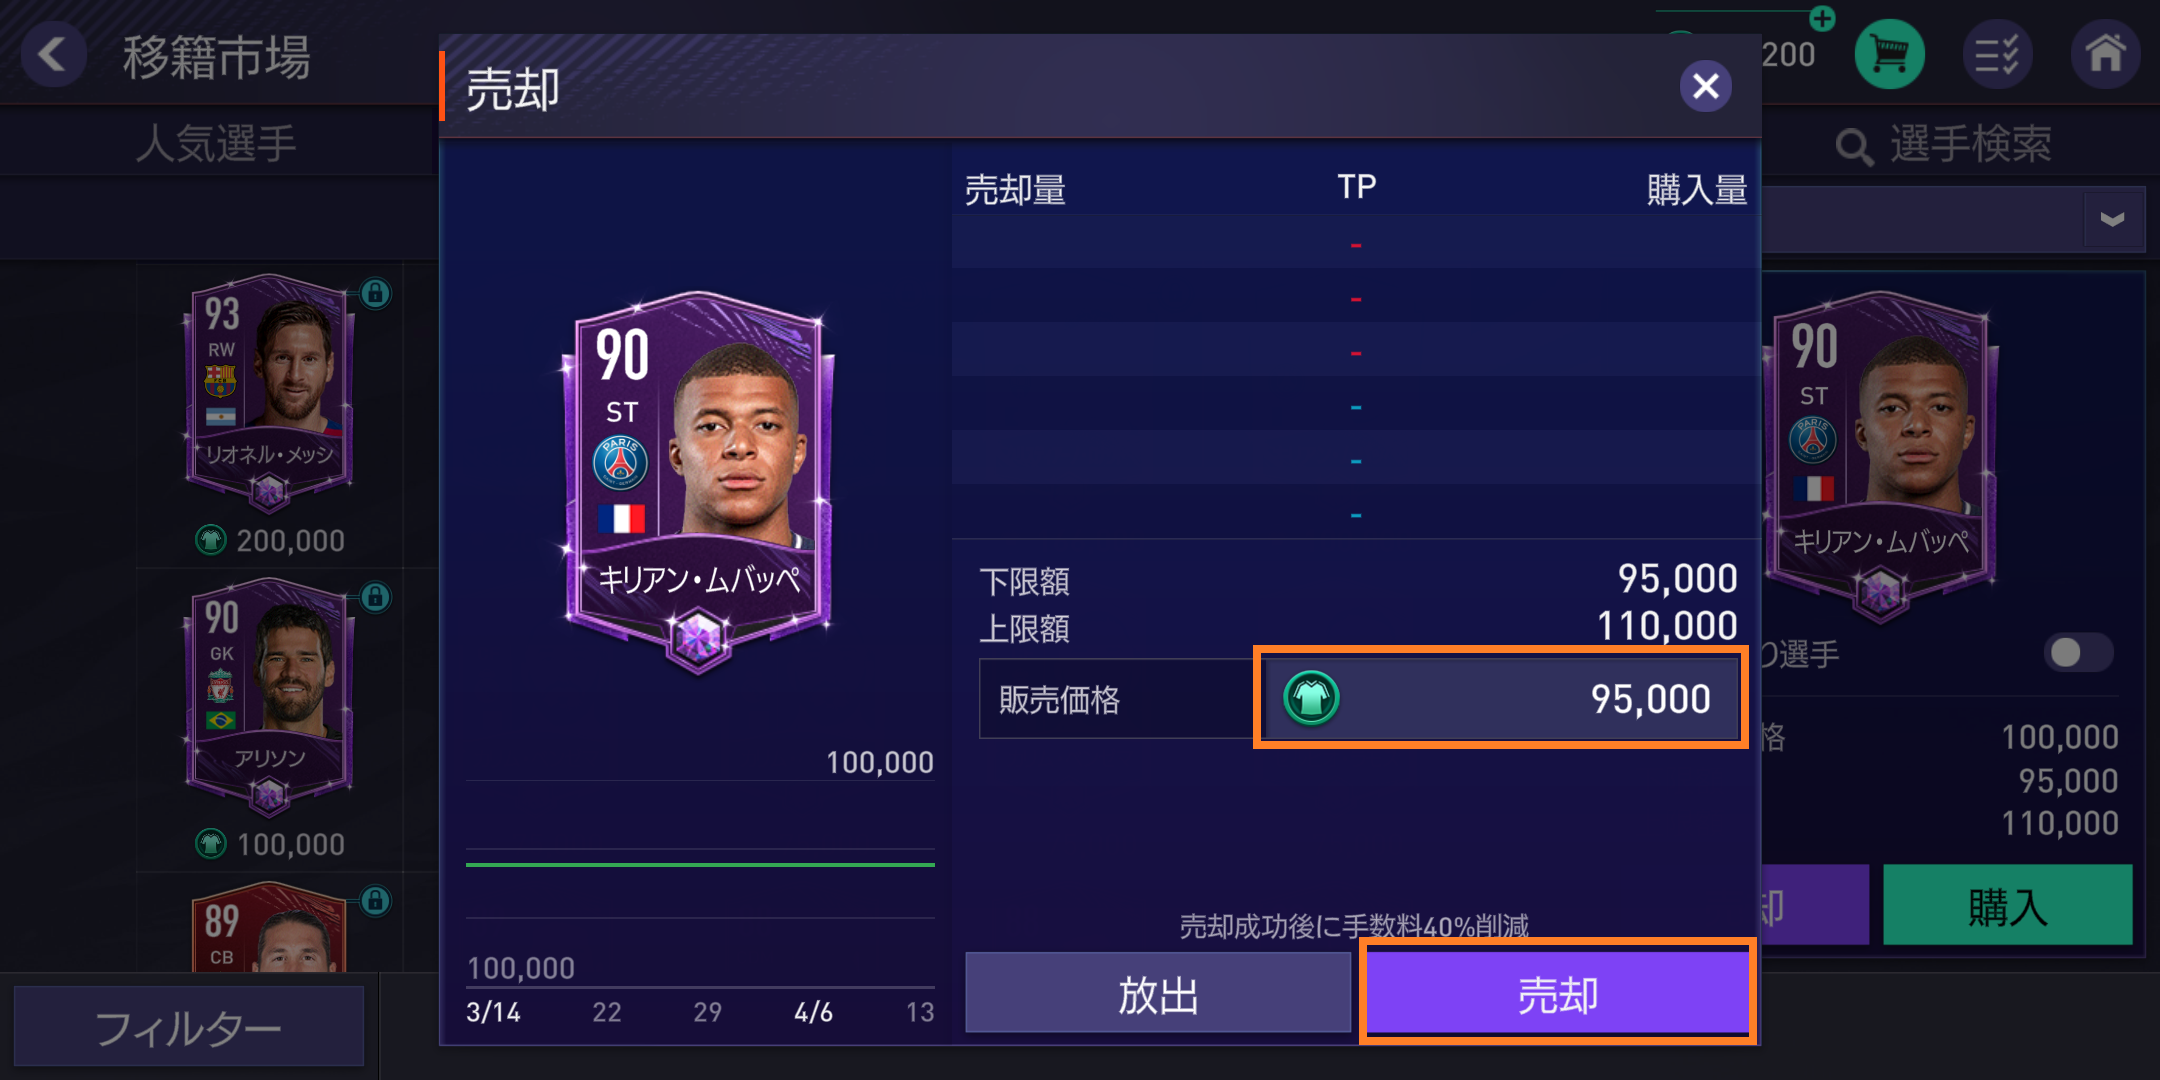The height and width of the screenshot is (1080, 2160).
Task: Add currency with the green plus icon
Action: click(1822, 18)
